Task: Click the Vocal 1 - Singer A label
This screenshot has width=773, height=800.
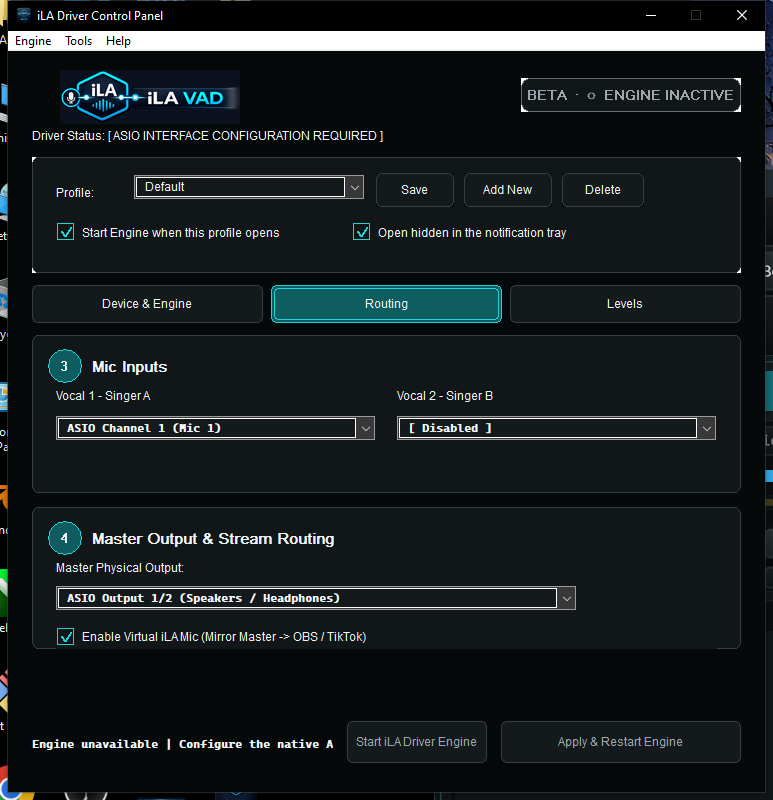Action: coord(103,396)
